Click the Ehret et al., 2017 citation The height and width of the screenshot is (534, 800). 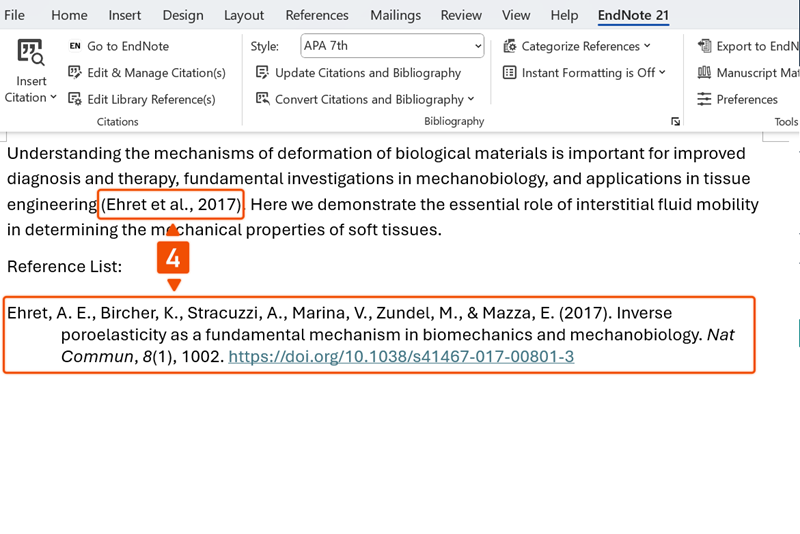point(171,204)
